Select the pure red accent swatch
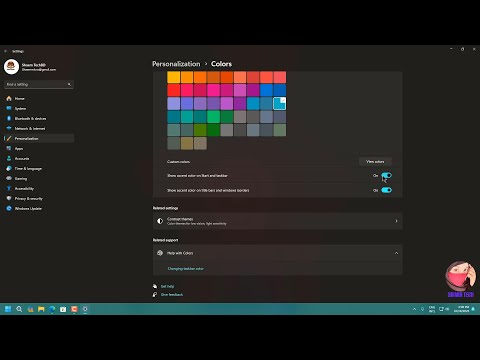This screenshot has width=480, height=360. 174,90
